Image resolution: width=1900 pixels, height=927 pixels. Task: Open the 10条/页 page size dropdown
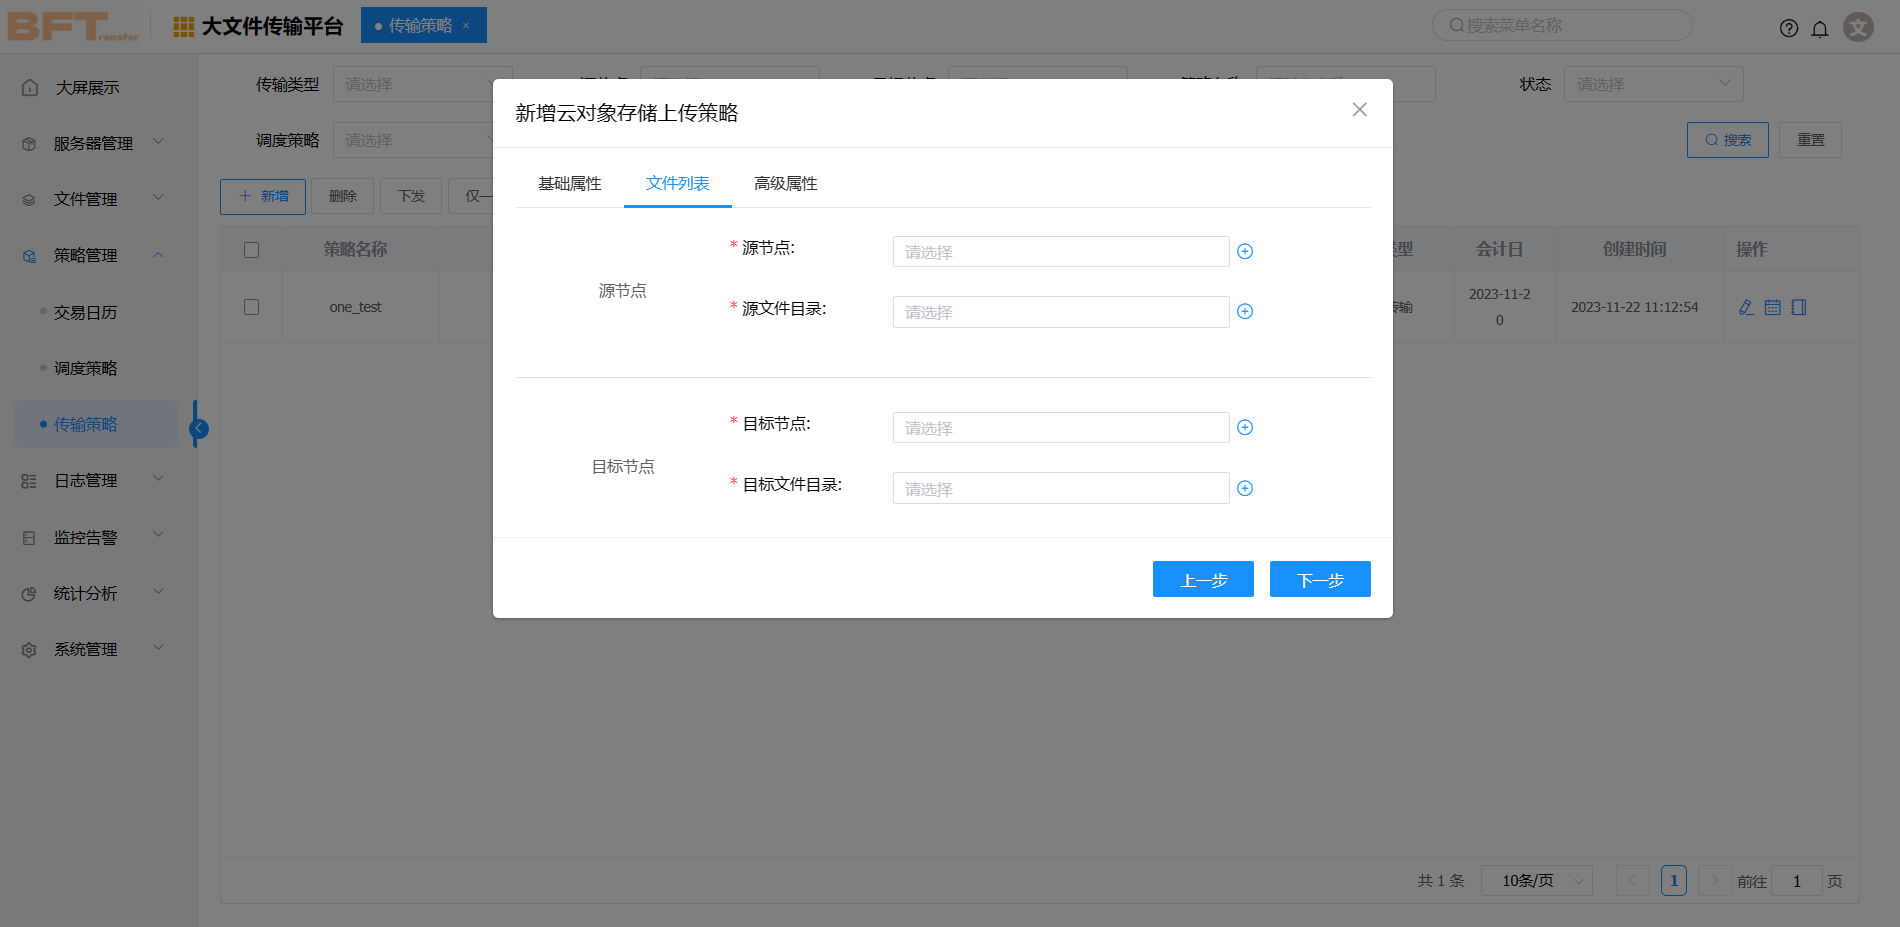pos(1536,881)
